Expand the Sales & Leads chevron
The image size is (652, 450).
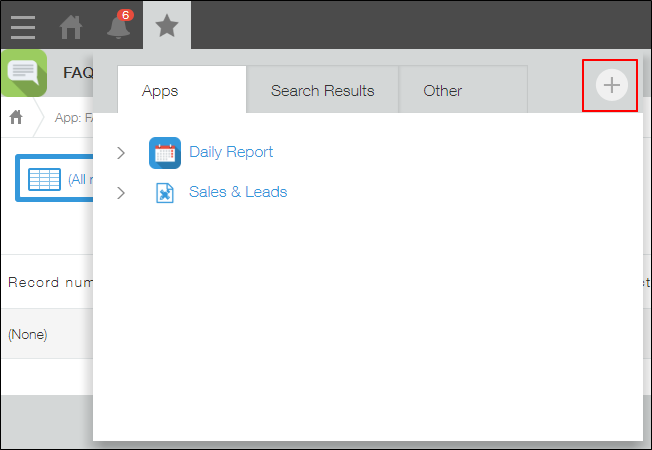click(x=121, y=193)
